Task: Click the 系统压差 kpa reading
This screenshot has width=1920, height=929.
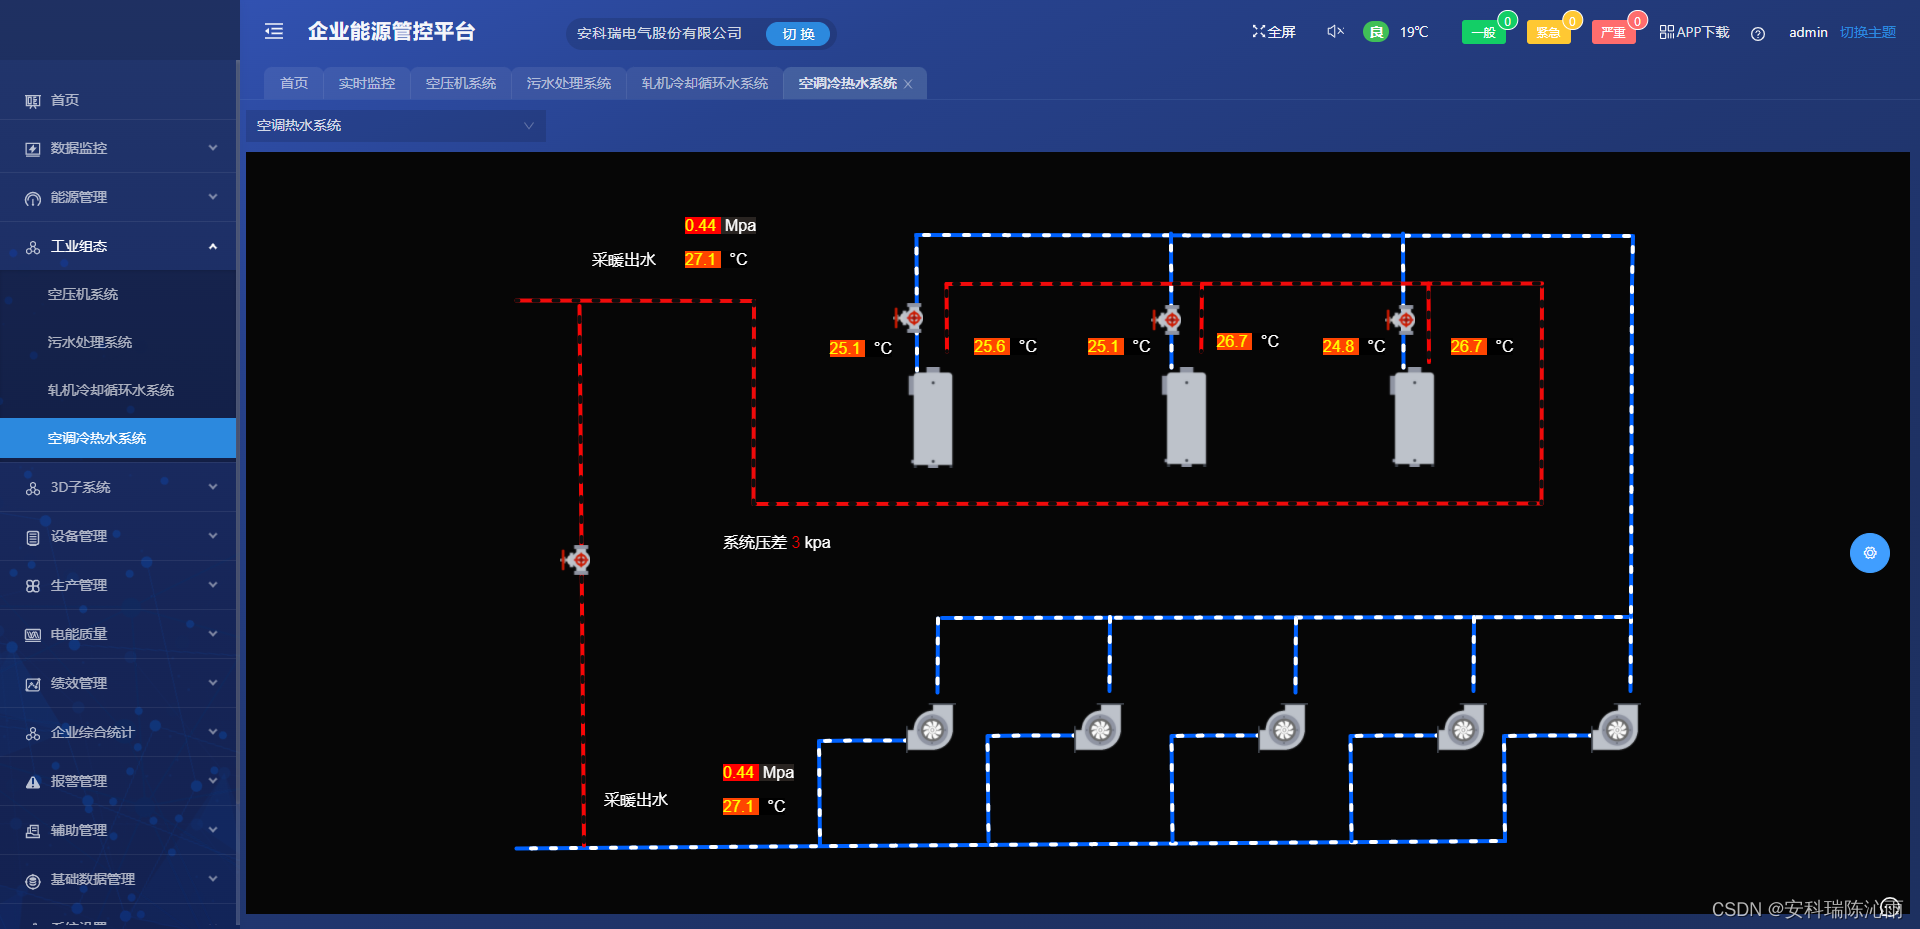Action: pos(777,543)
